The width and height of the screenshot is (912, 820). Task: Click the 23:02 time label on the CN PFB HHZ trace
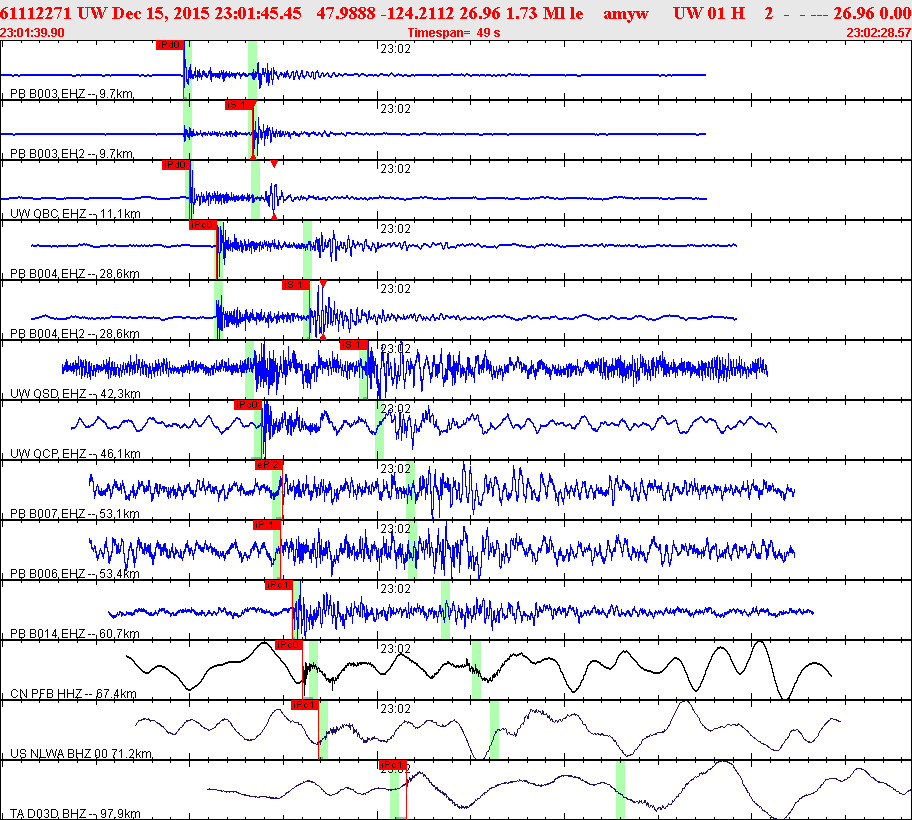click(x=396, y=648)
